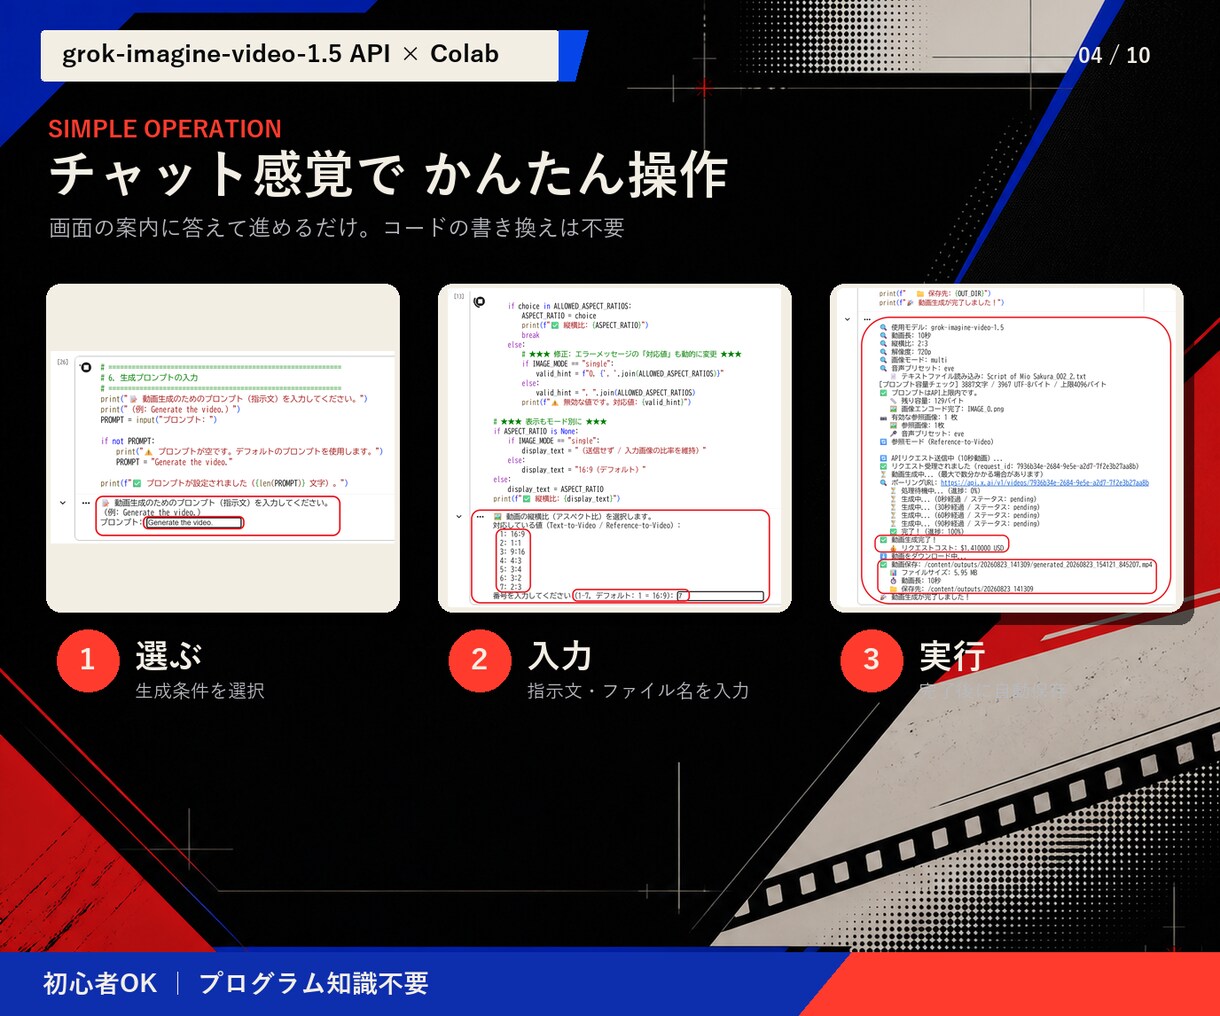Click the '04 / 10' page counter
This screenshot has height=1016, width=1220.
(x=1114, y=55)
